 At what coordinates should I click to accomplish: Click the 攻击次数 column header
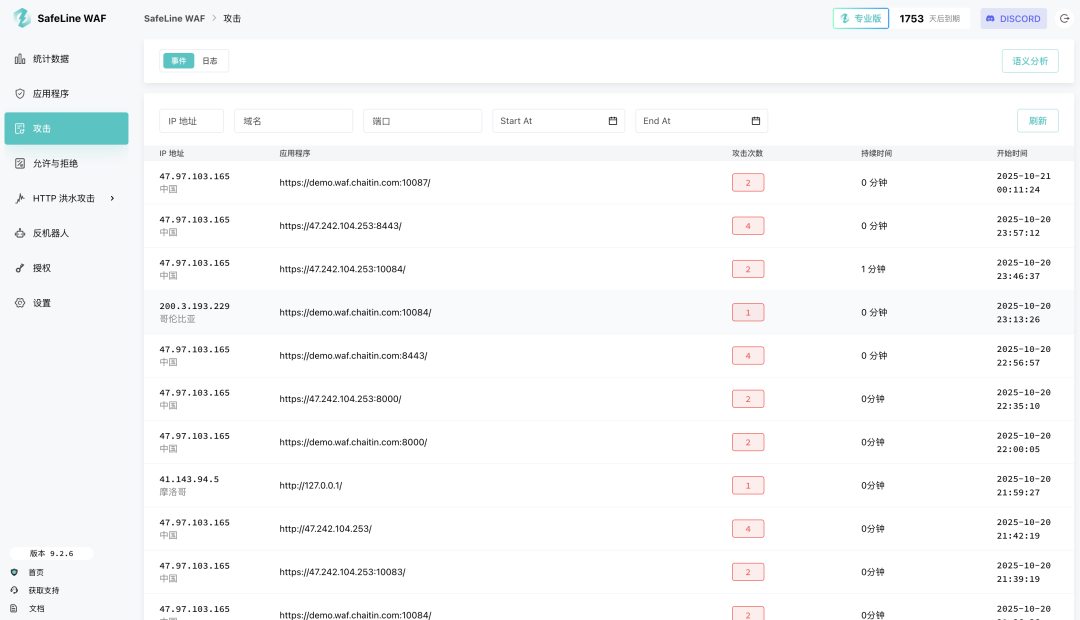747,154
